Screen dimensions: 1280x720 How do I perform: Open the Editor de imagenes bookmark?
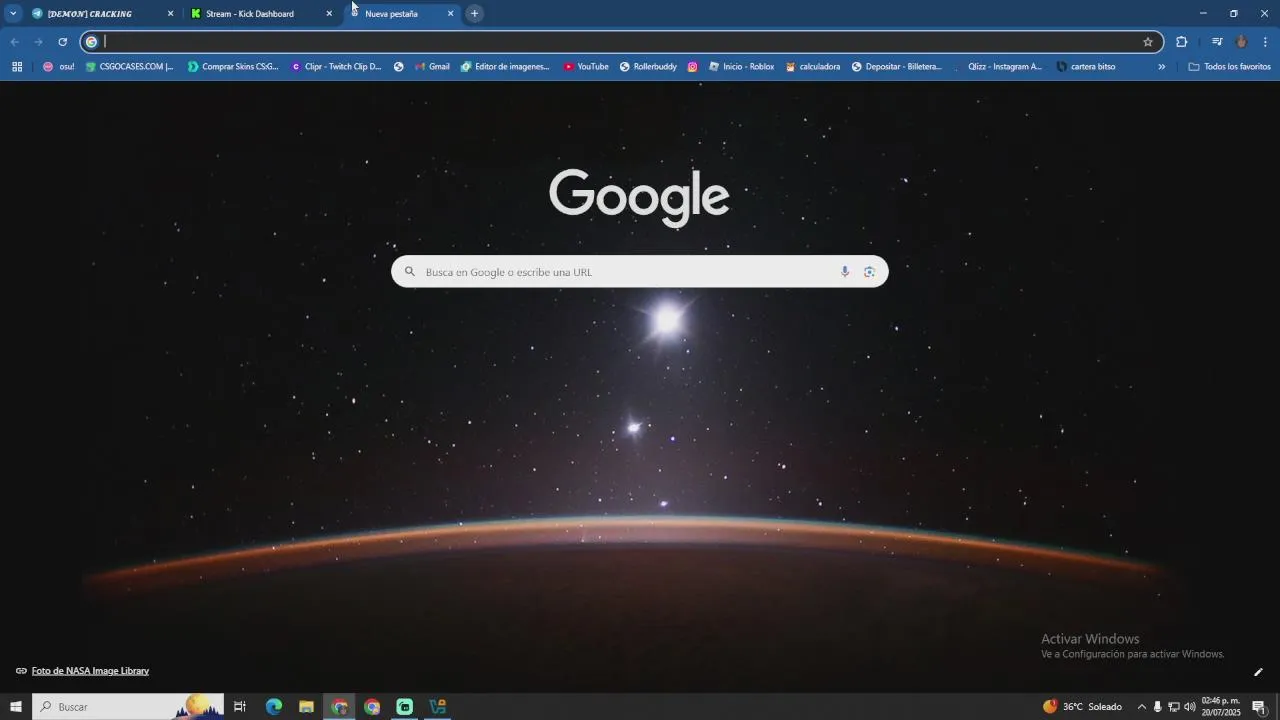(506, 67)
